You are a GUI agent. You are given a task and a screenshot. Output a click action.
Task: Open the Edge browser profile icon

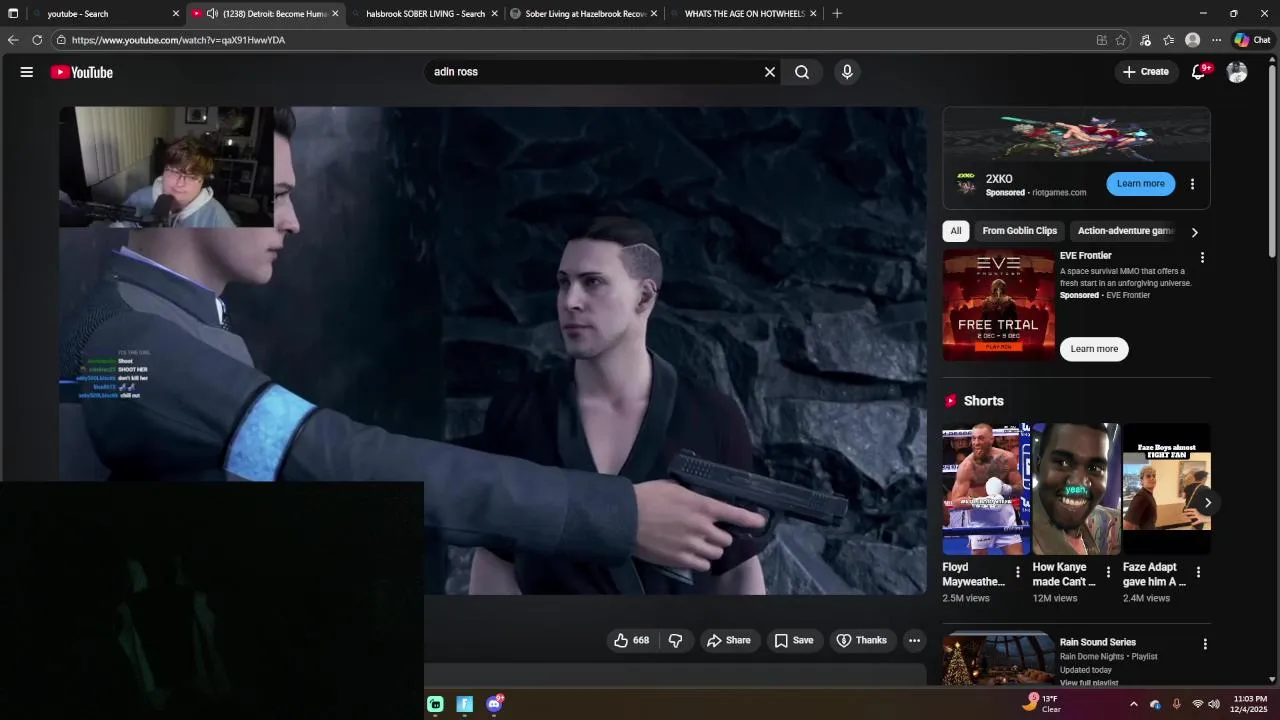(1192, 40)
